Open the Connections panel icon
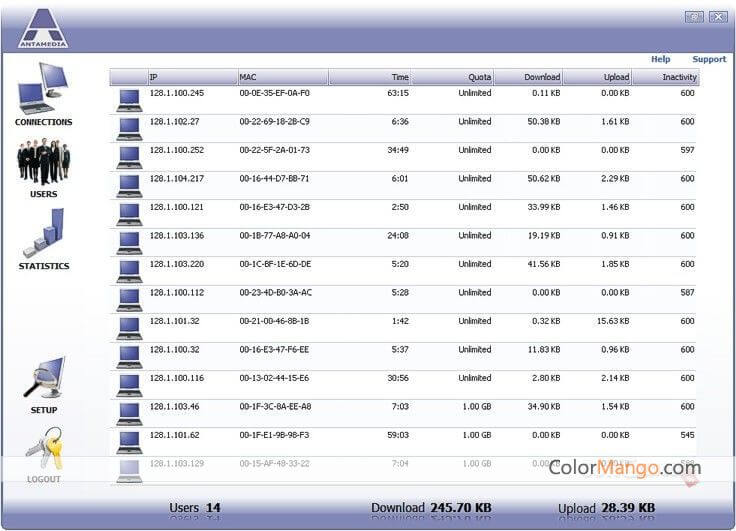The height and width of the screenshot is (531, 736). 43,90
